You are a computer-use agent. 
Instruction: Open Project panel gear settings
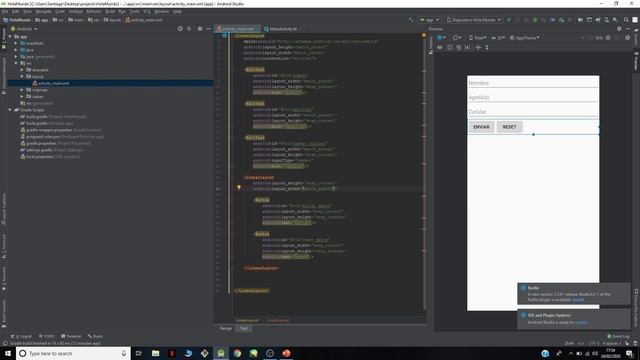tap(200, 29)
